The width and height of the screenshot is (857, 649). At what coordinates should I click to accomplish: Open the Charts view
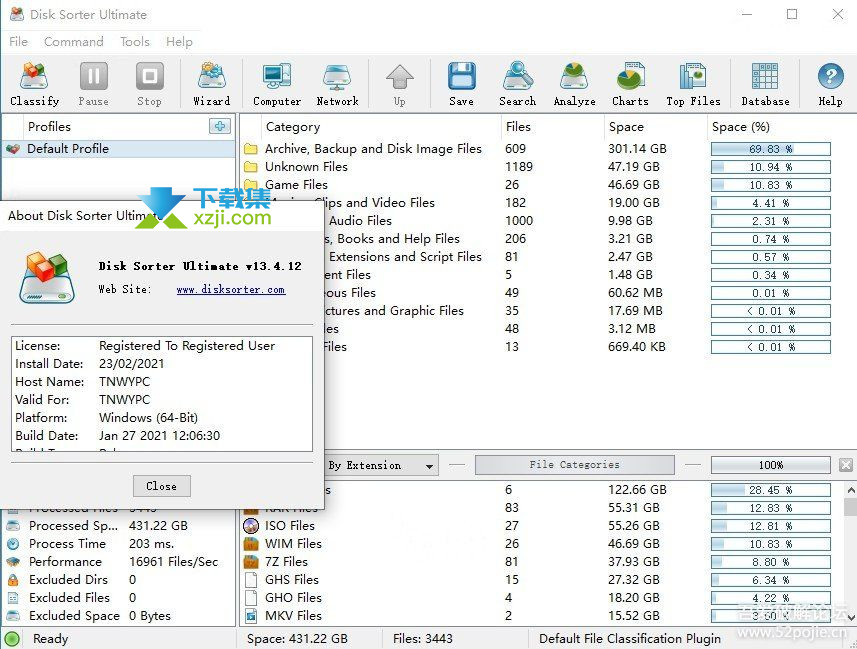coord(630,84)
